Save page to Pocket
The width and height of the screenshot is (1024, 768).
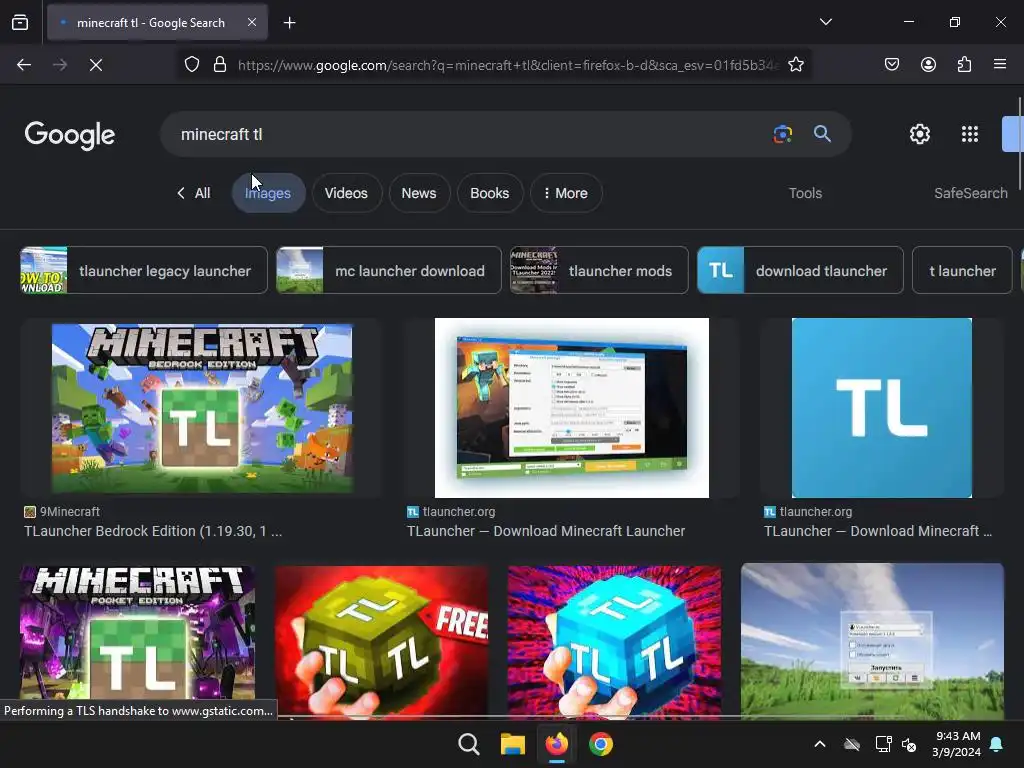click(x=892, y=65)
